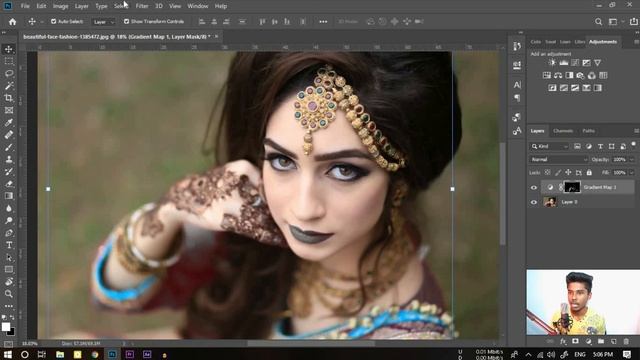The height and width of the screenshot is (360, 640).
Task: Switch to the Channels tab
Action: pyautogui.click(x=563, y=131)
